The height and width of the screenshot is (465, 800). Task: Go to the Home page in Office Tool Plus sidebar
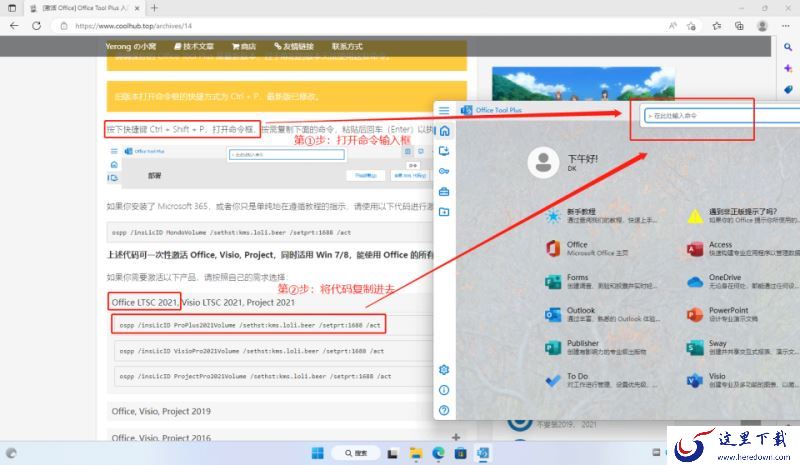[x=444, y=131]
